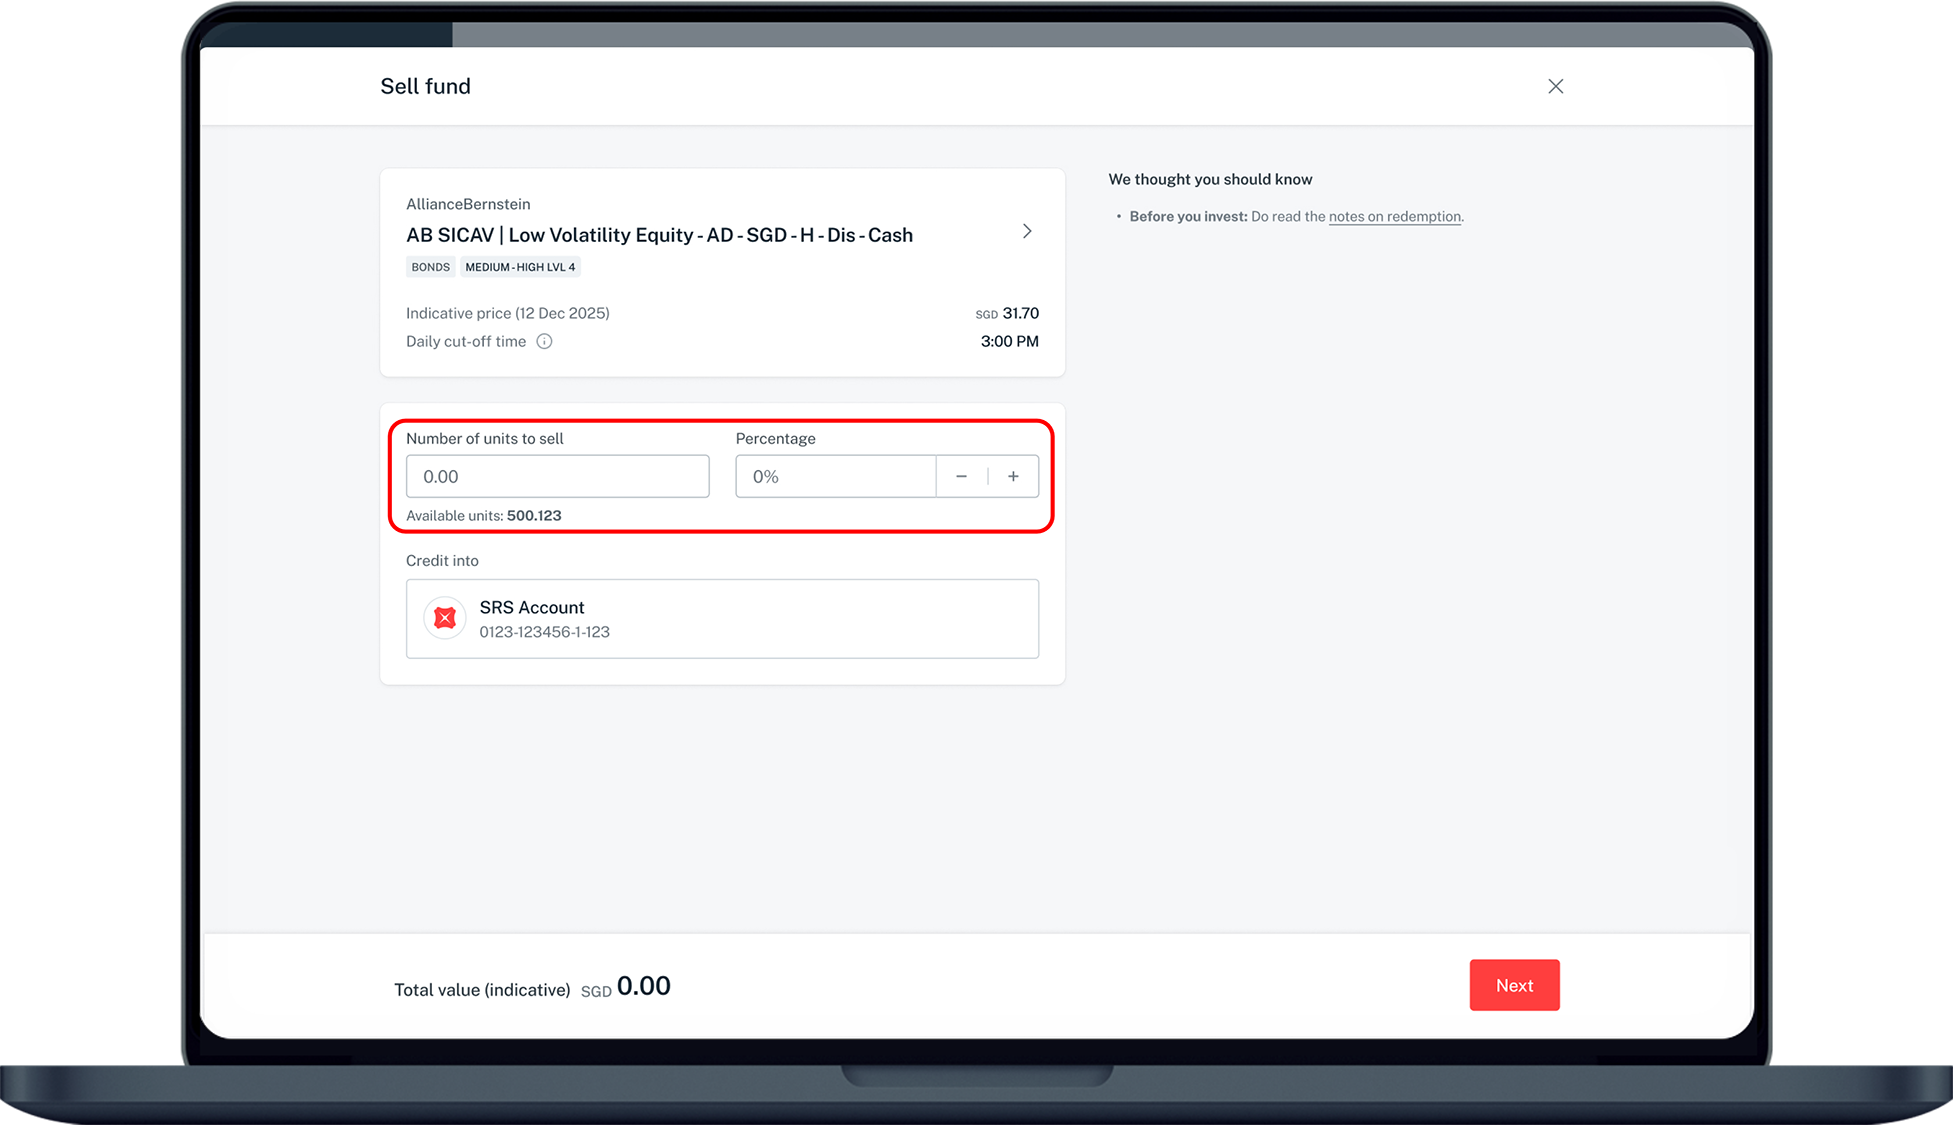The width and height of the screenshot is (1953, 1125).
Task: Click Available units 500.123 text
Action: (484, 515)
